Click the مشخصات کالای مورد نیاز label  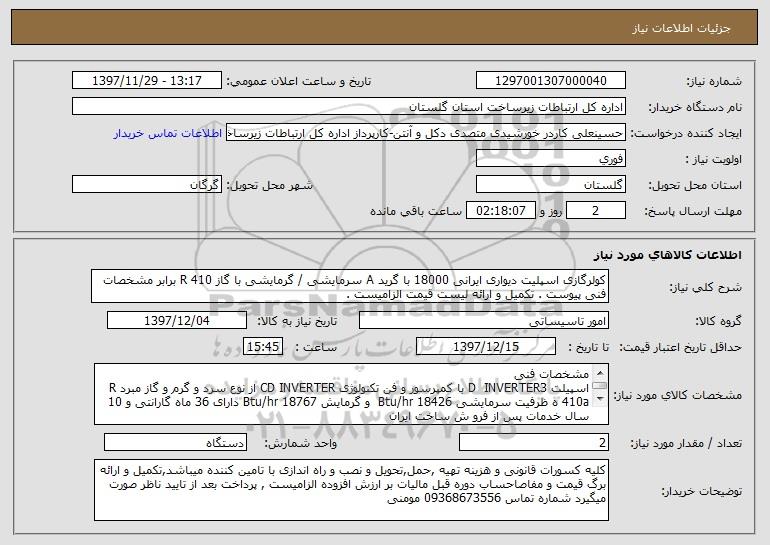click(x=679, y=395)
